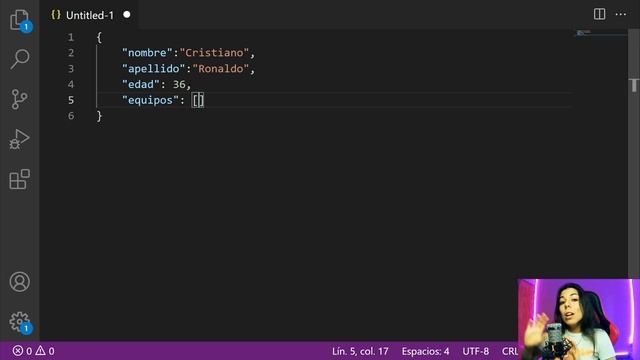Screen dimensions: 640x360
Task: Open the Explorer view in activity bar
Action: click(20, 20)
